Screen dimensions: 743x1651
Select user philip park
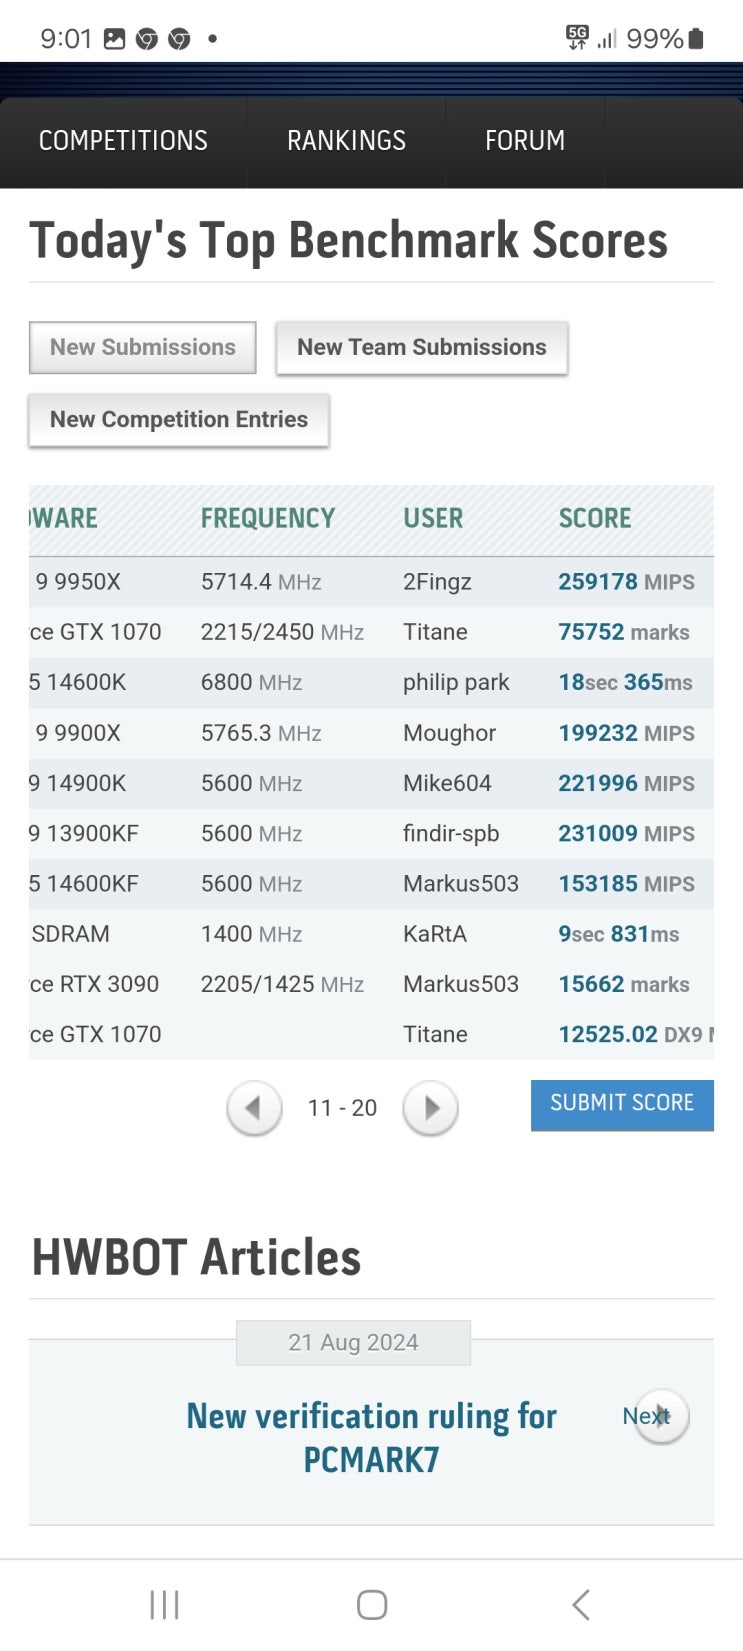(456, 682)
